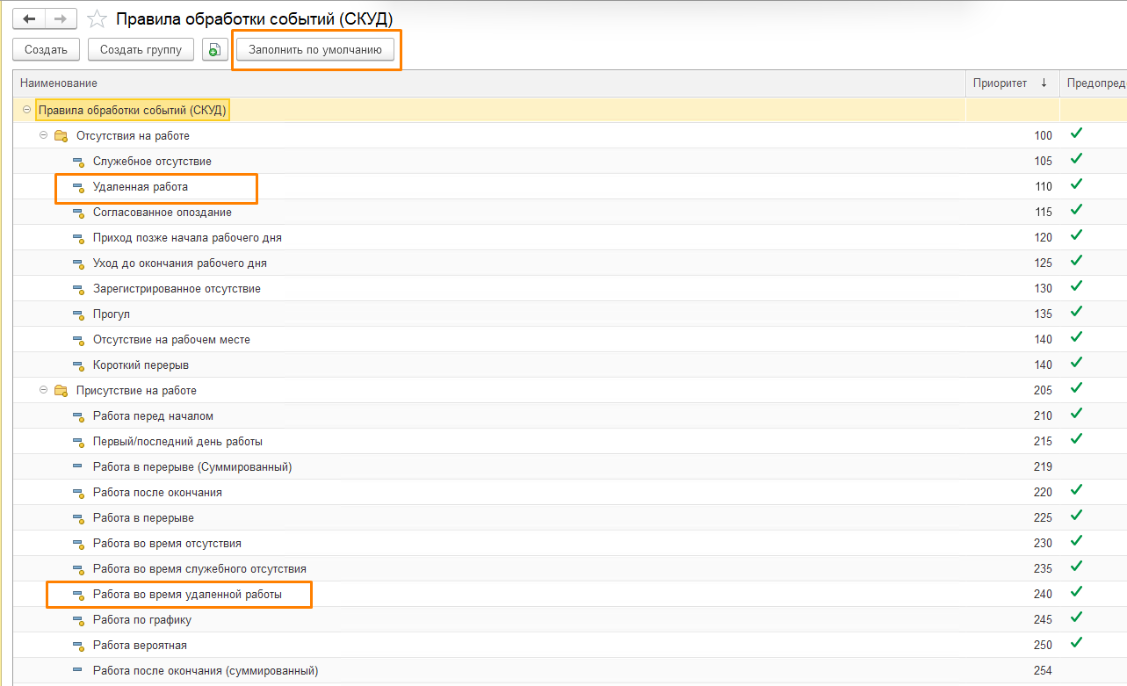
Task: Click the folder icon of Отсутствия на работе
Action: tap(61, 136)
